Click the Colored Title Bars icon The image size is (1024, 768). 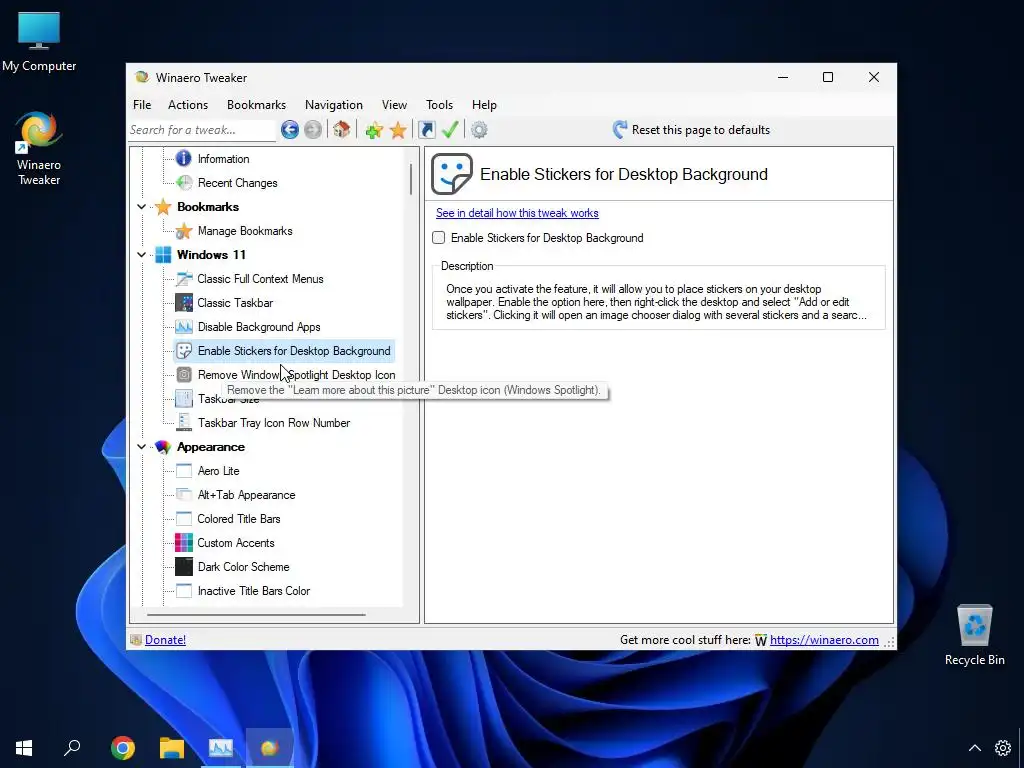tap(184, 519)
